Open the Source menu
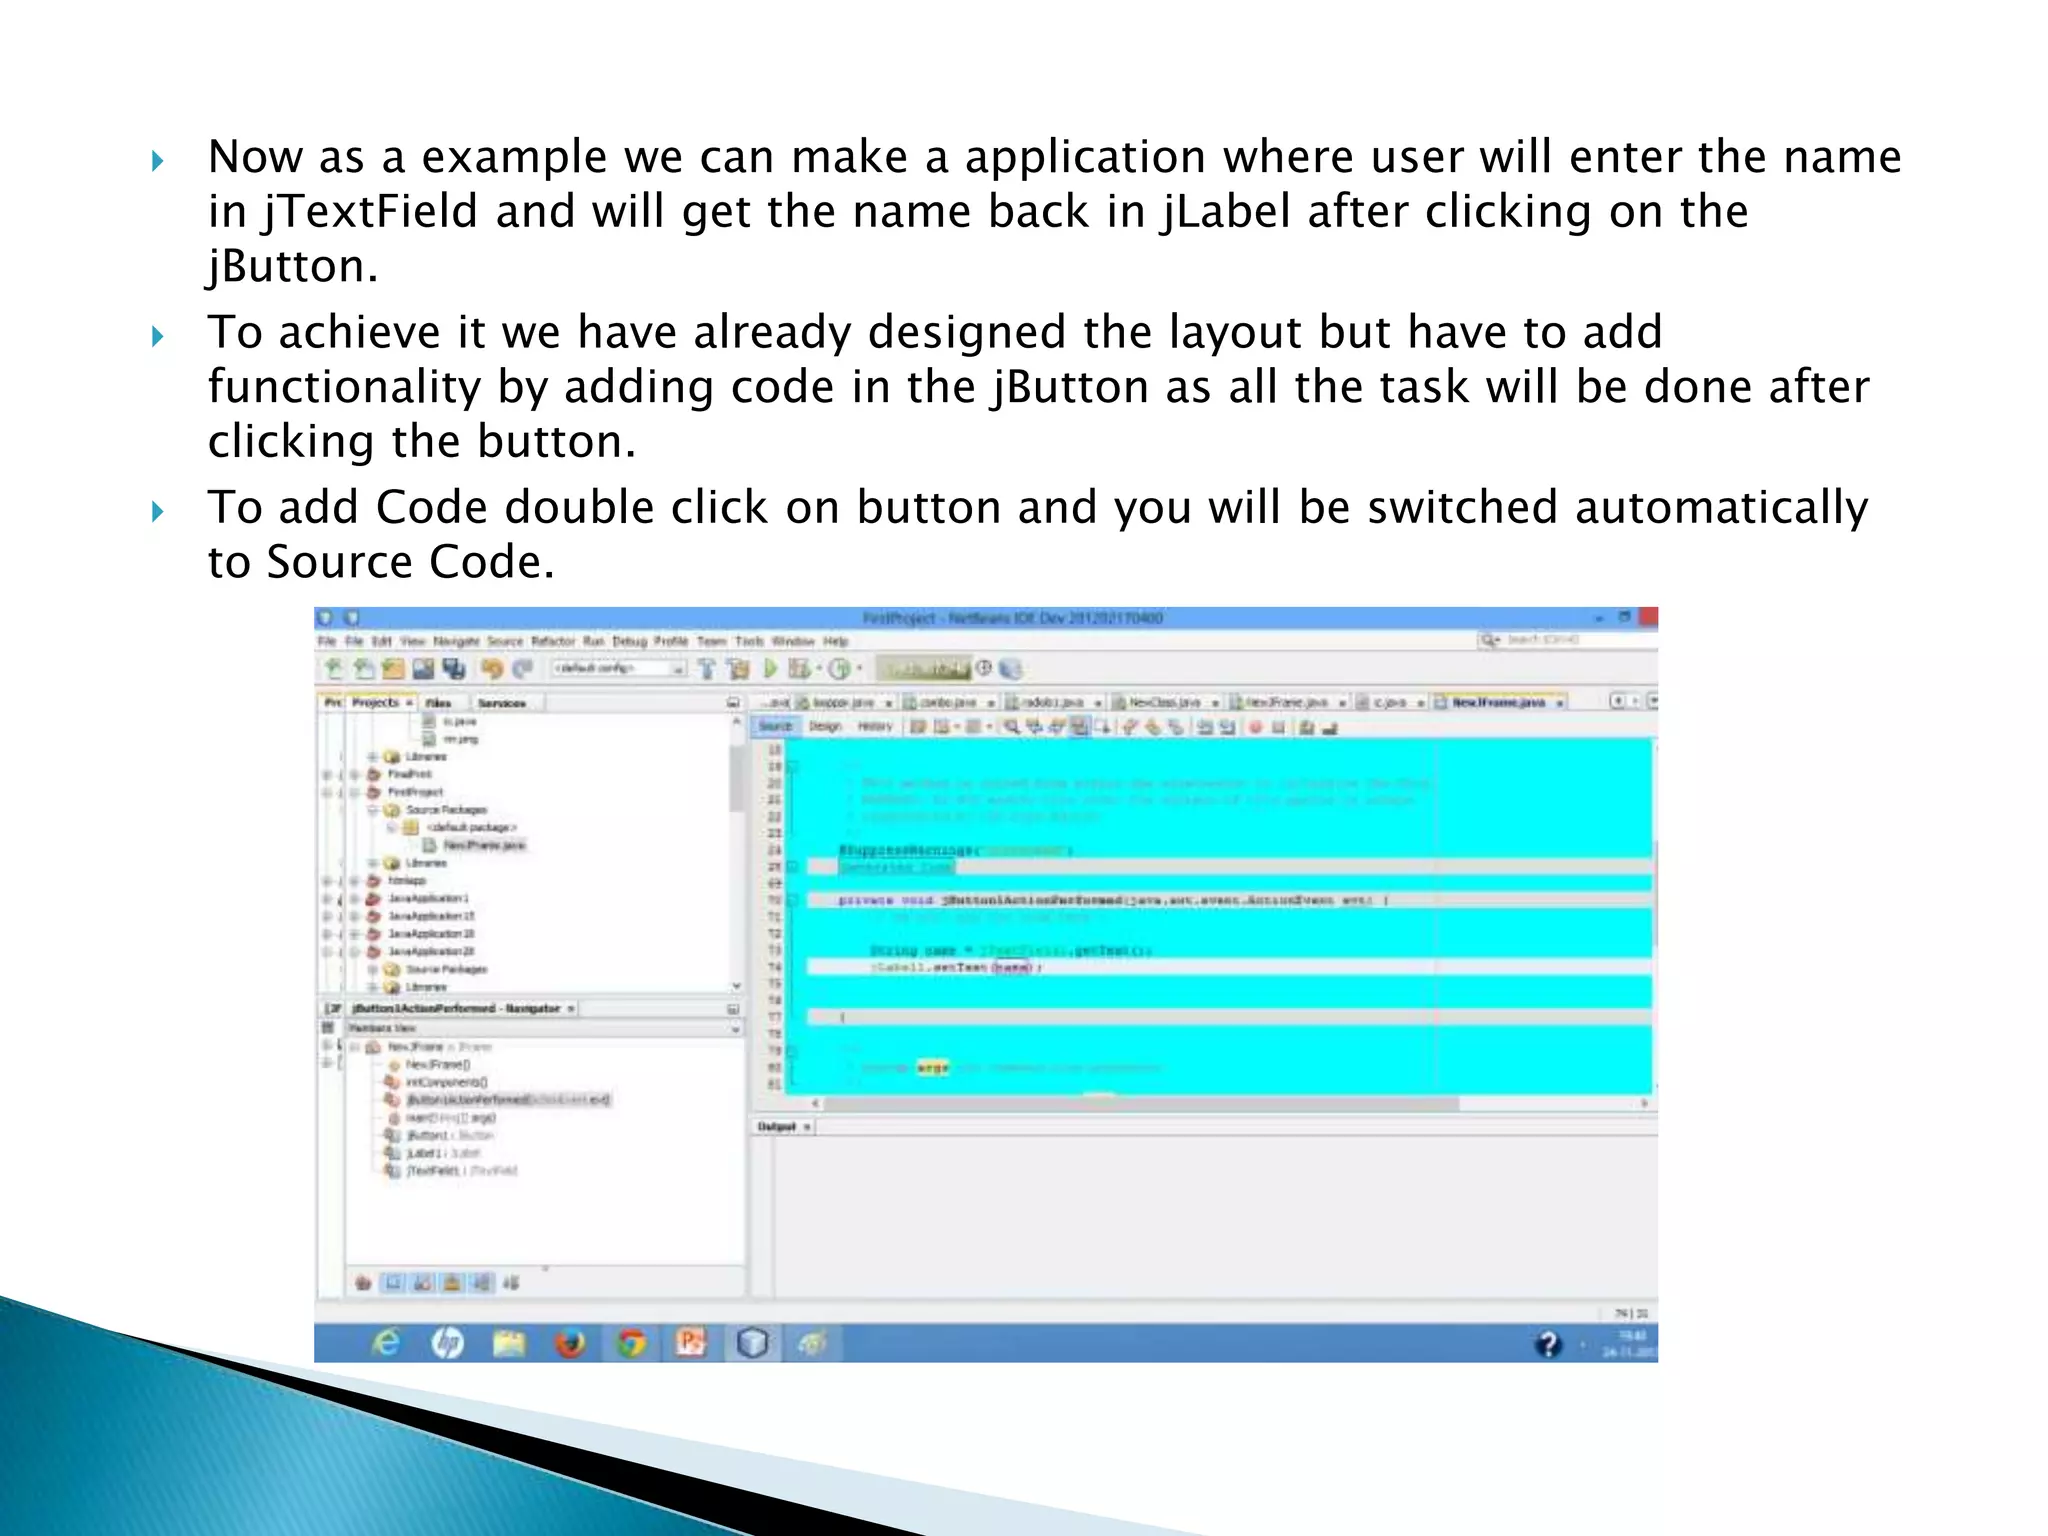 point(505,641)
